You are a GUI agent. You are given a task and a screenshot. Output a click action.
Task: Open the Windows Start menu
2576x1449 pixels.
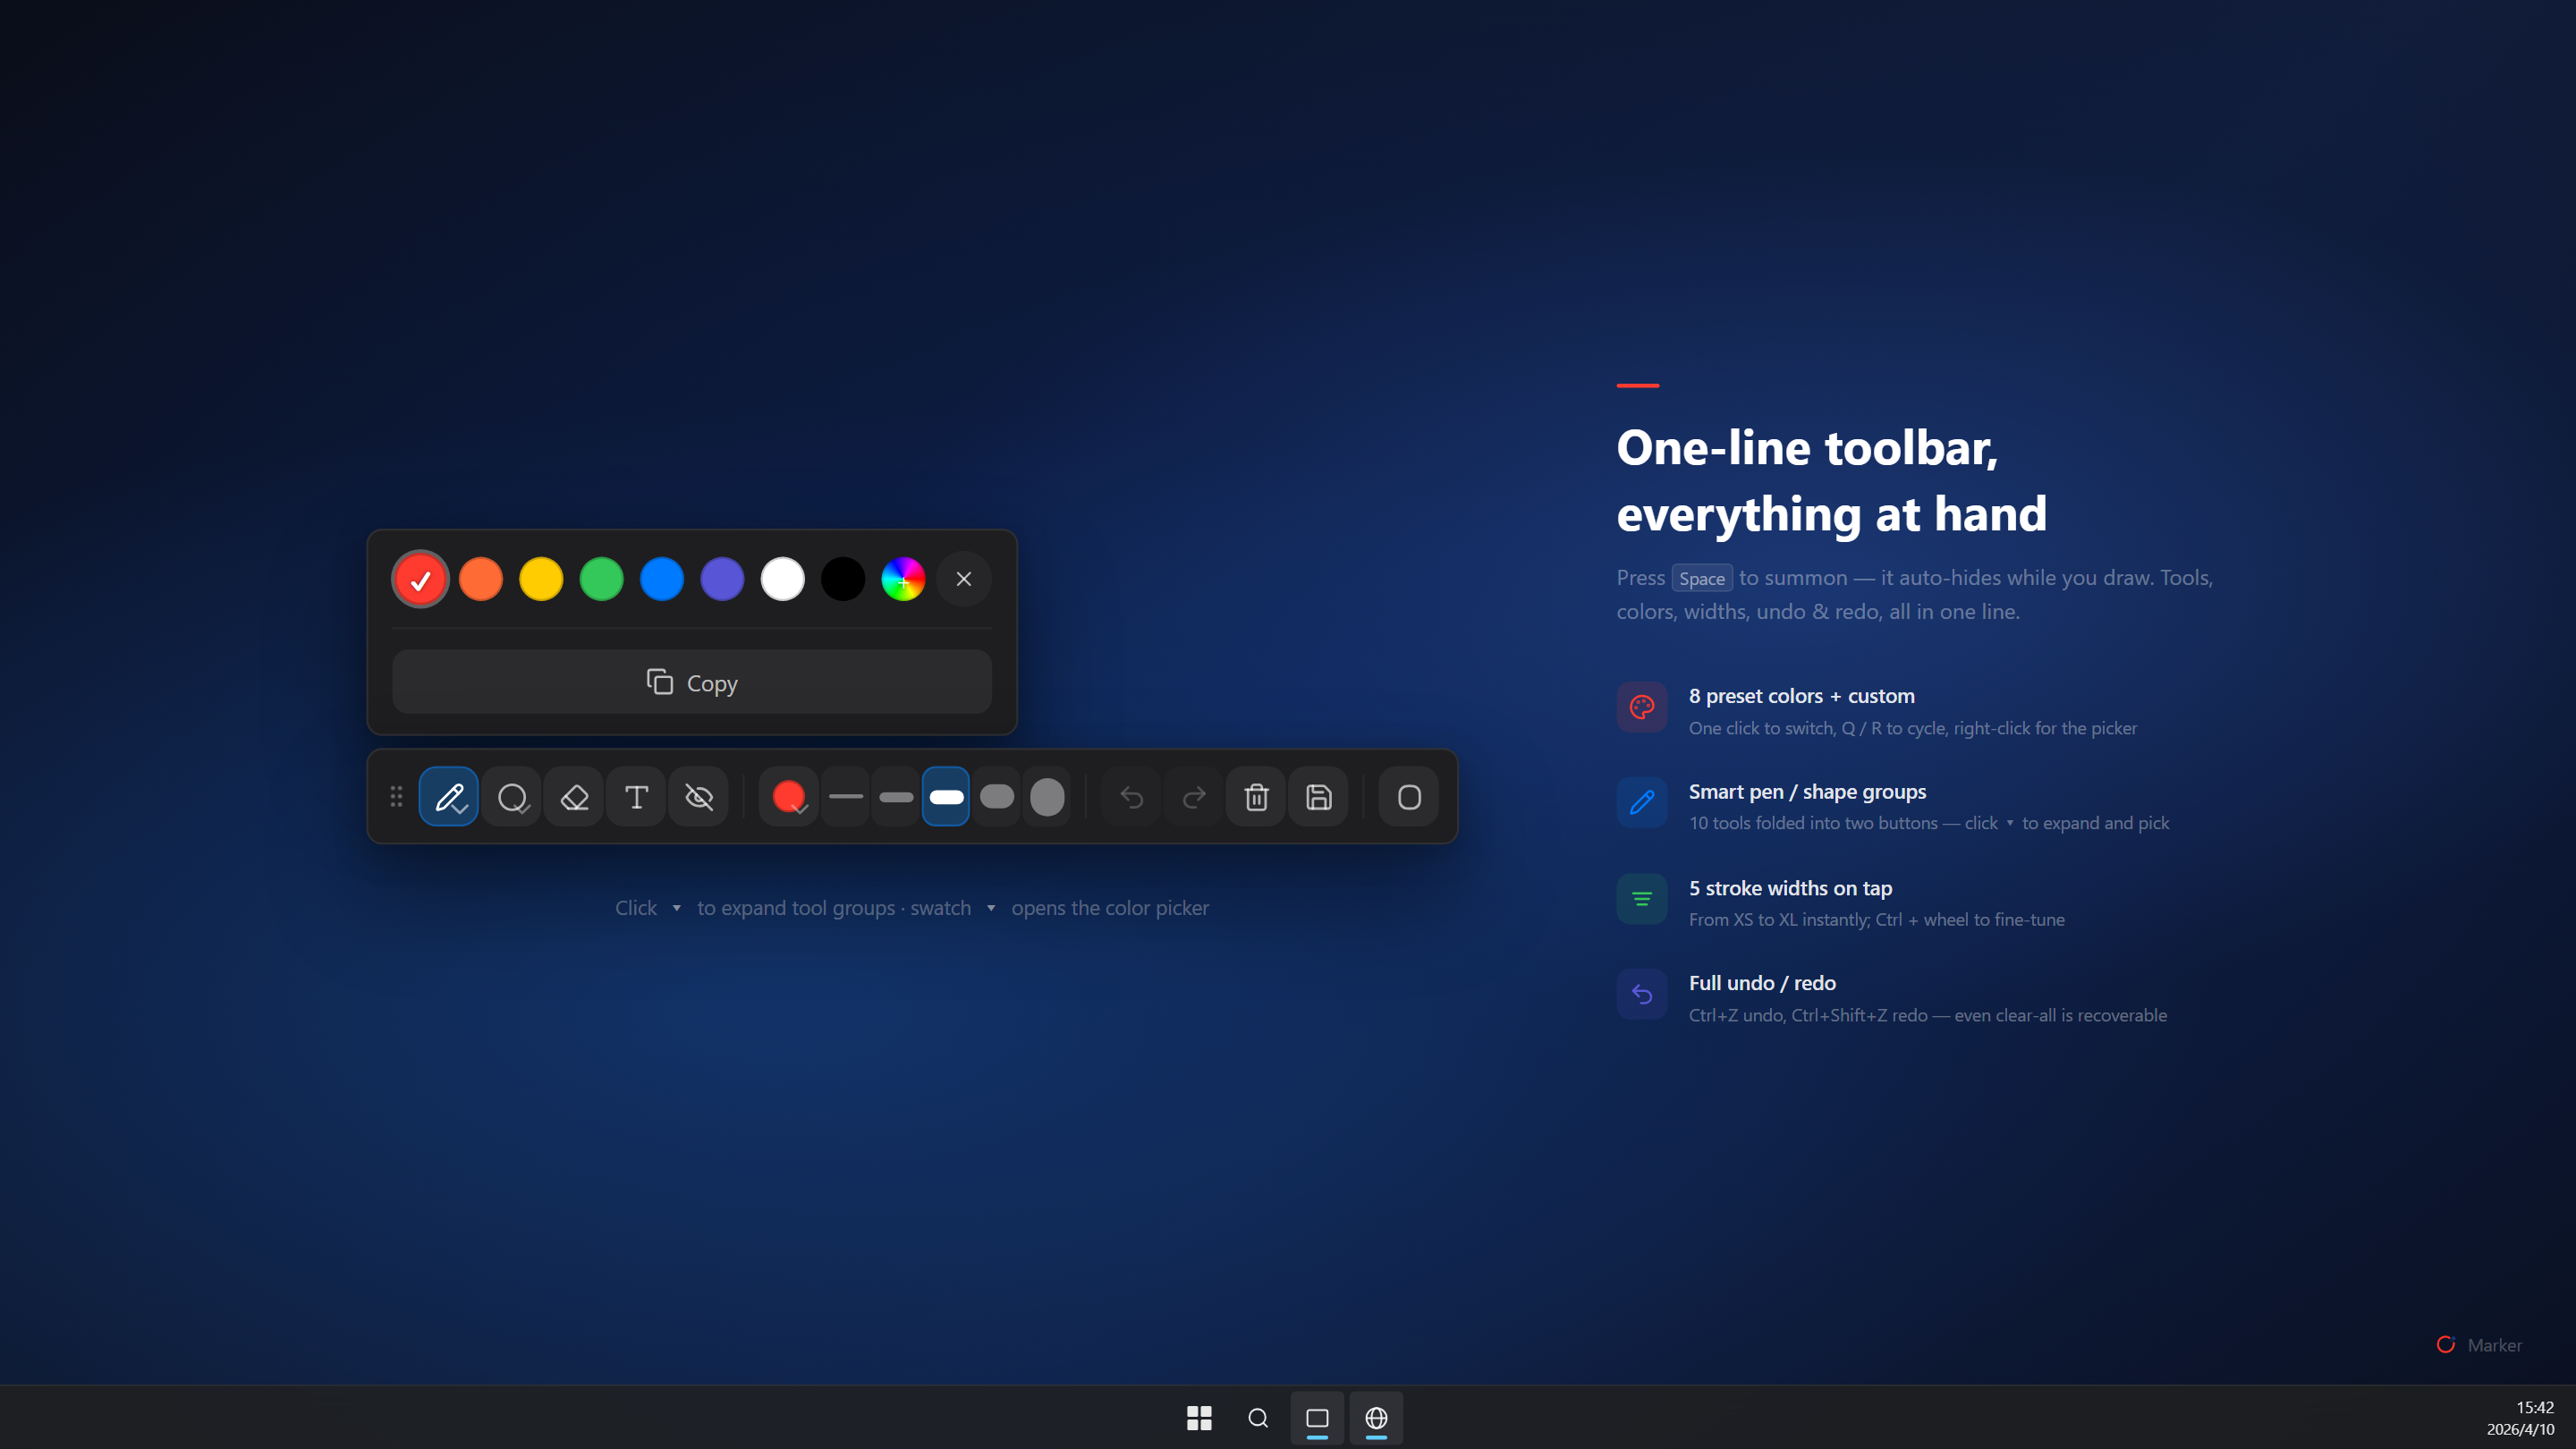coord(1199,1418)
